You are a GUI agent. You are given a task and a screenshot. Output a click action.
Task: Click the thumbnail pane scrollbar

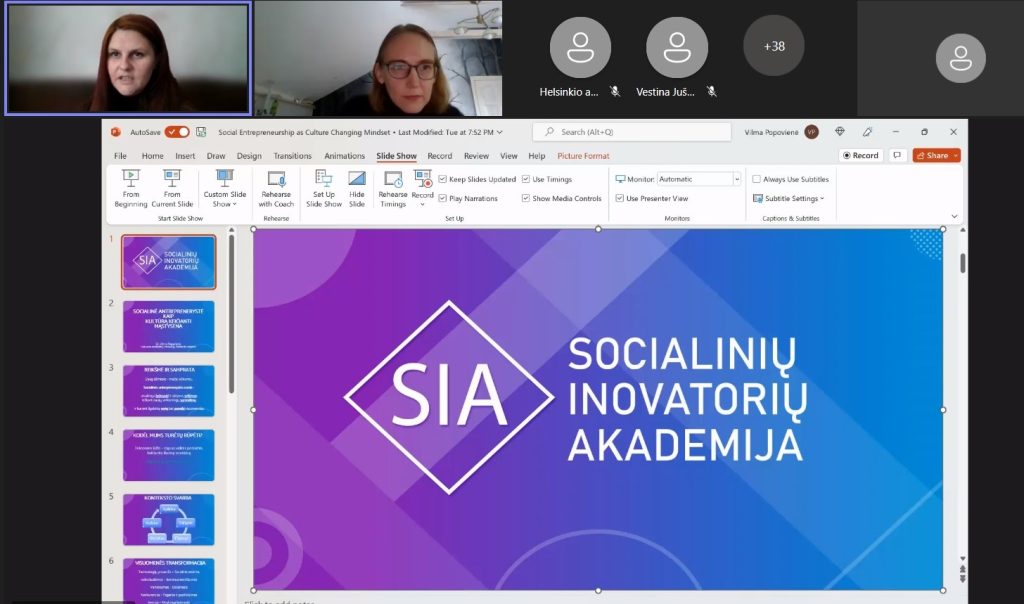231,314
